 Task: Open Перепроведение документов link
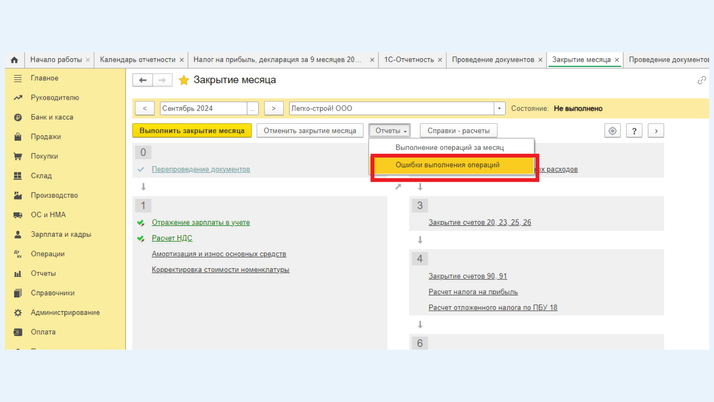[x=201, y=169]
